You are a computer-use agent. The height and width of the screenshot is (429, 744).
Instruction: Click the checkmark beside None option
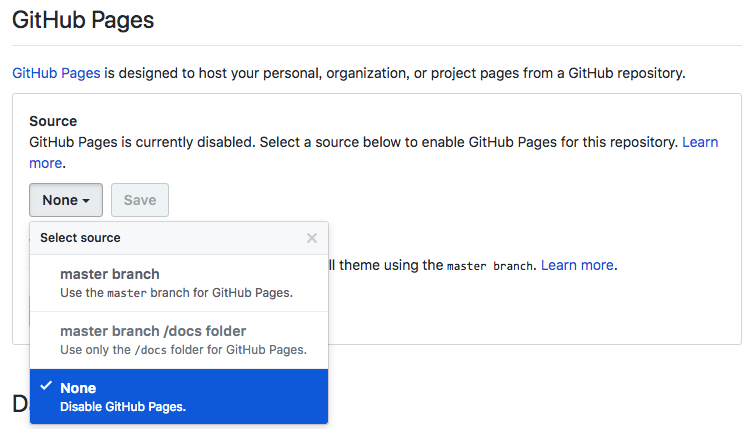pos(46,386)
